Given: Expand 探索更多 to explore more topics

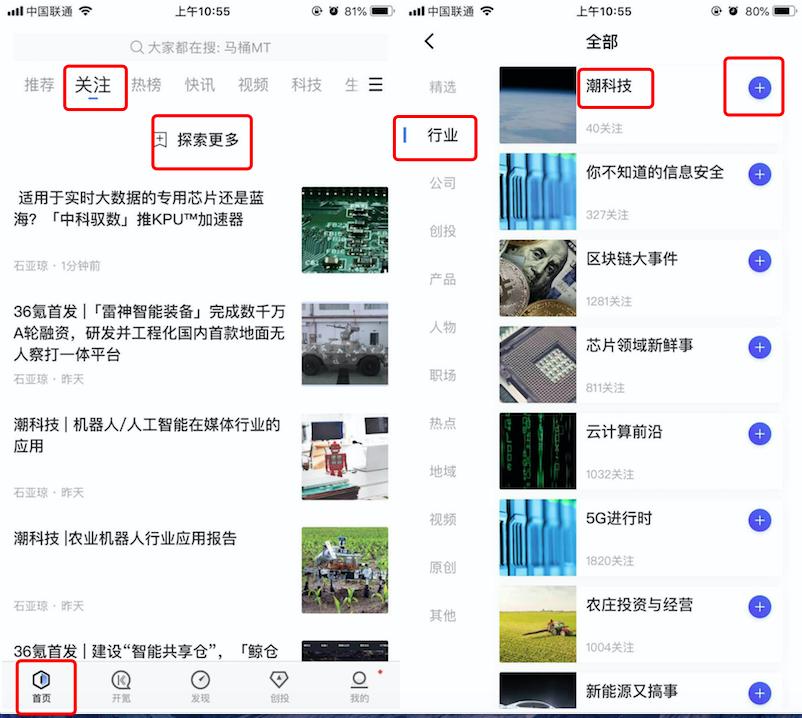Looking at the screenshot, I should [x=197, y=140].
